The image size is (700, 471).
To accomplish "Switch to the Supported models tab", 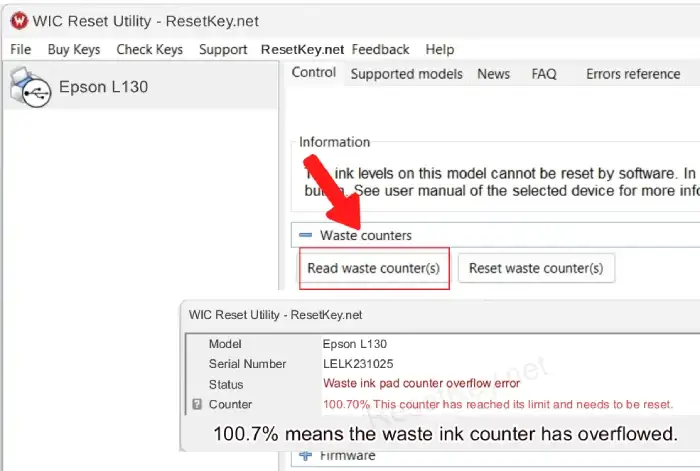I will click(x=406, y=74).
